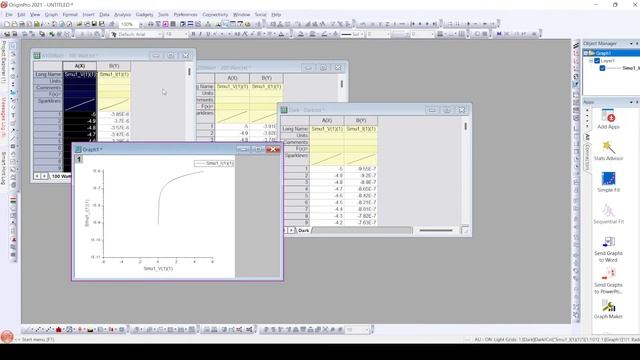Open the zoom 100% dropdown
640x360 pixels.
click(x=141, y=24)
